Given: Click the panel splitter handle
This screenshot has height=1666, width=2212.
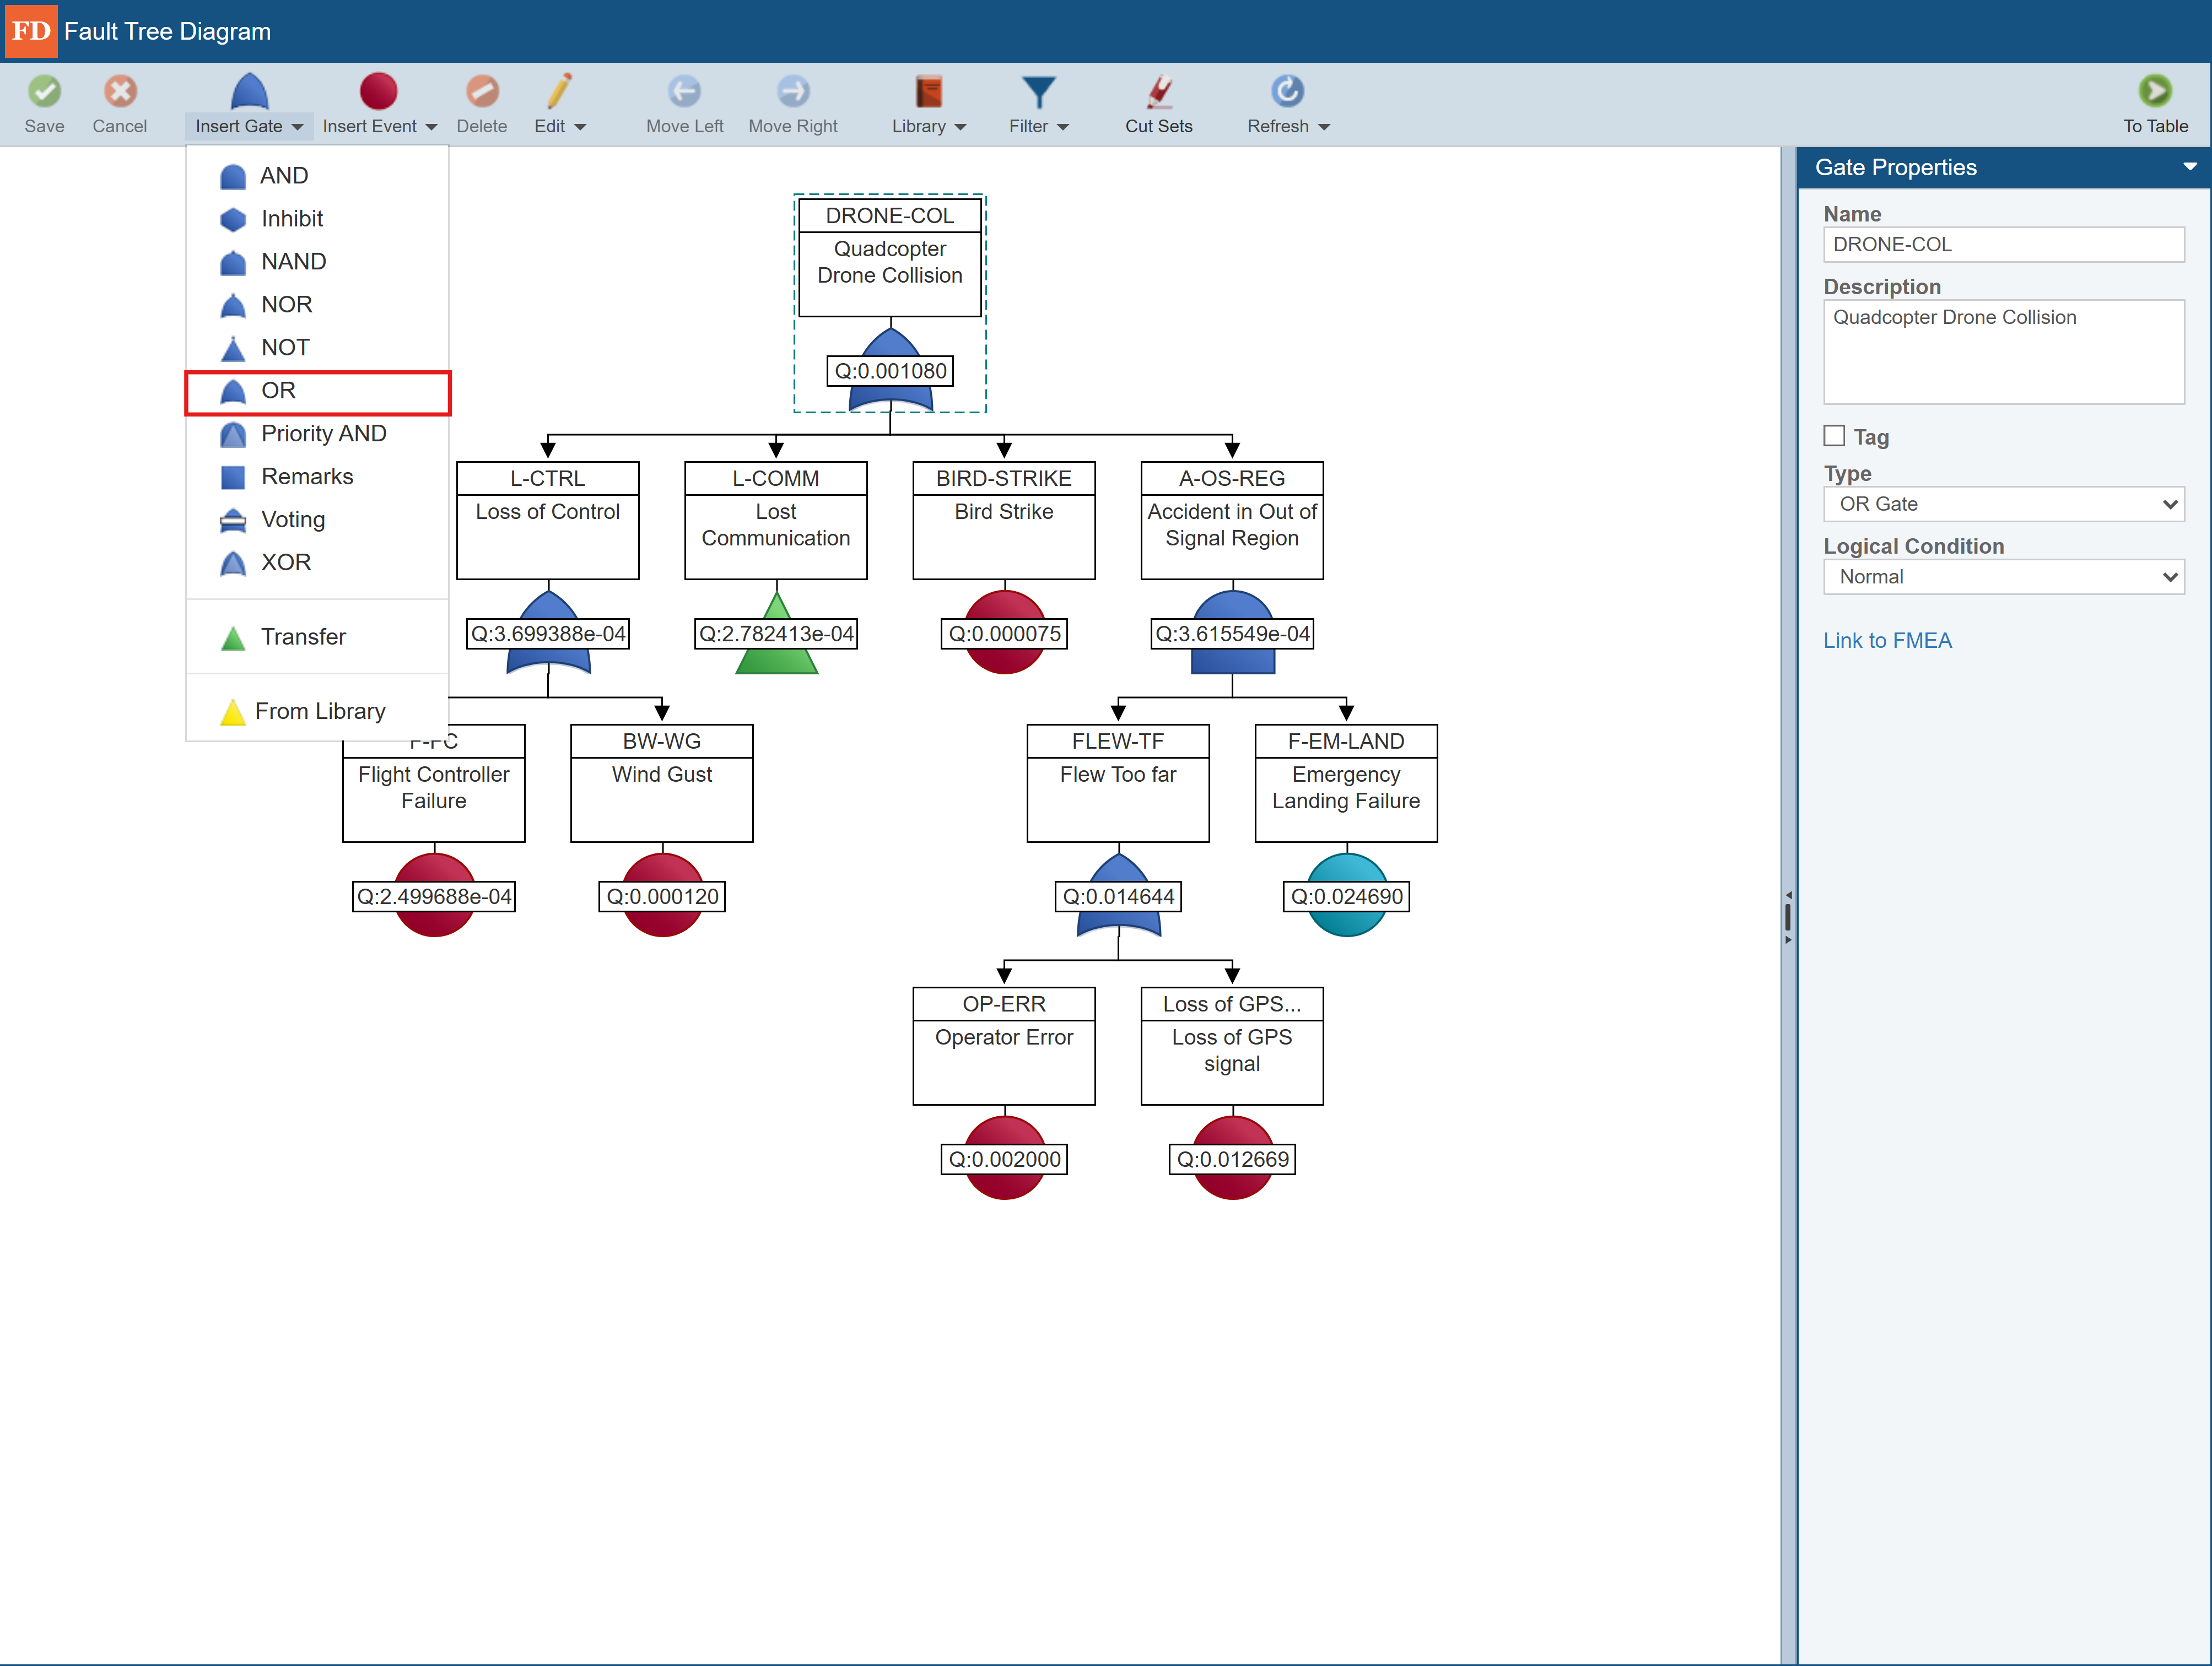Looking at the screenshot, I should [1788, 916].
